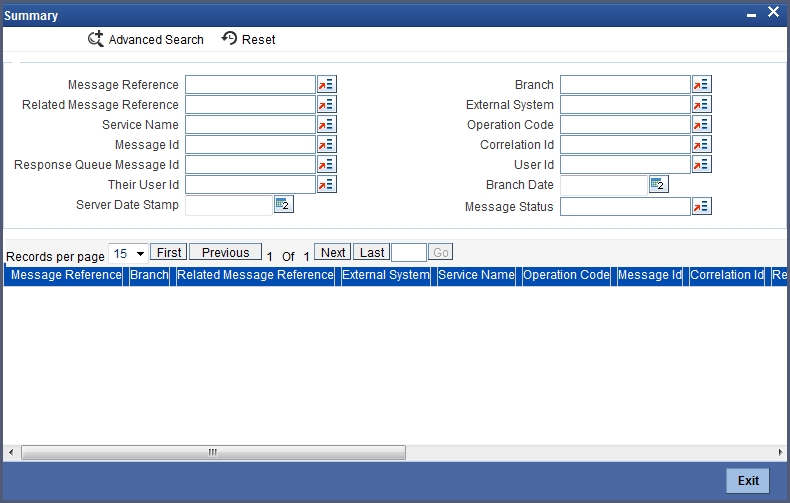Viewport: 790px width, 503px height.
Task: Sort by Message Id column header
Action: [649, 275]
